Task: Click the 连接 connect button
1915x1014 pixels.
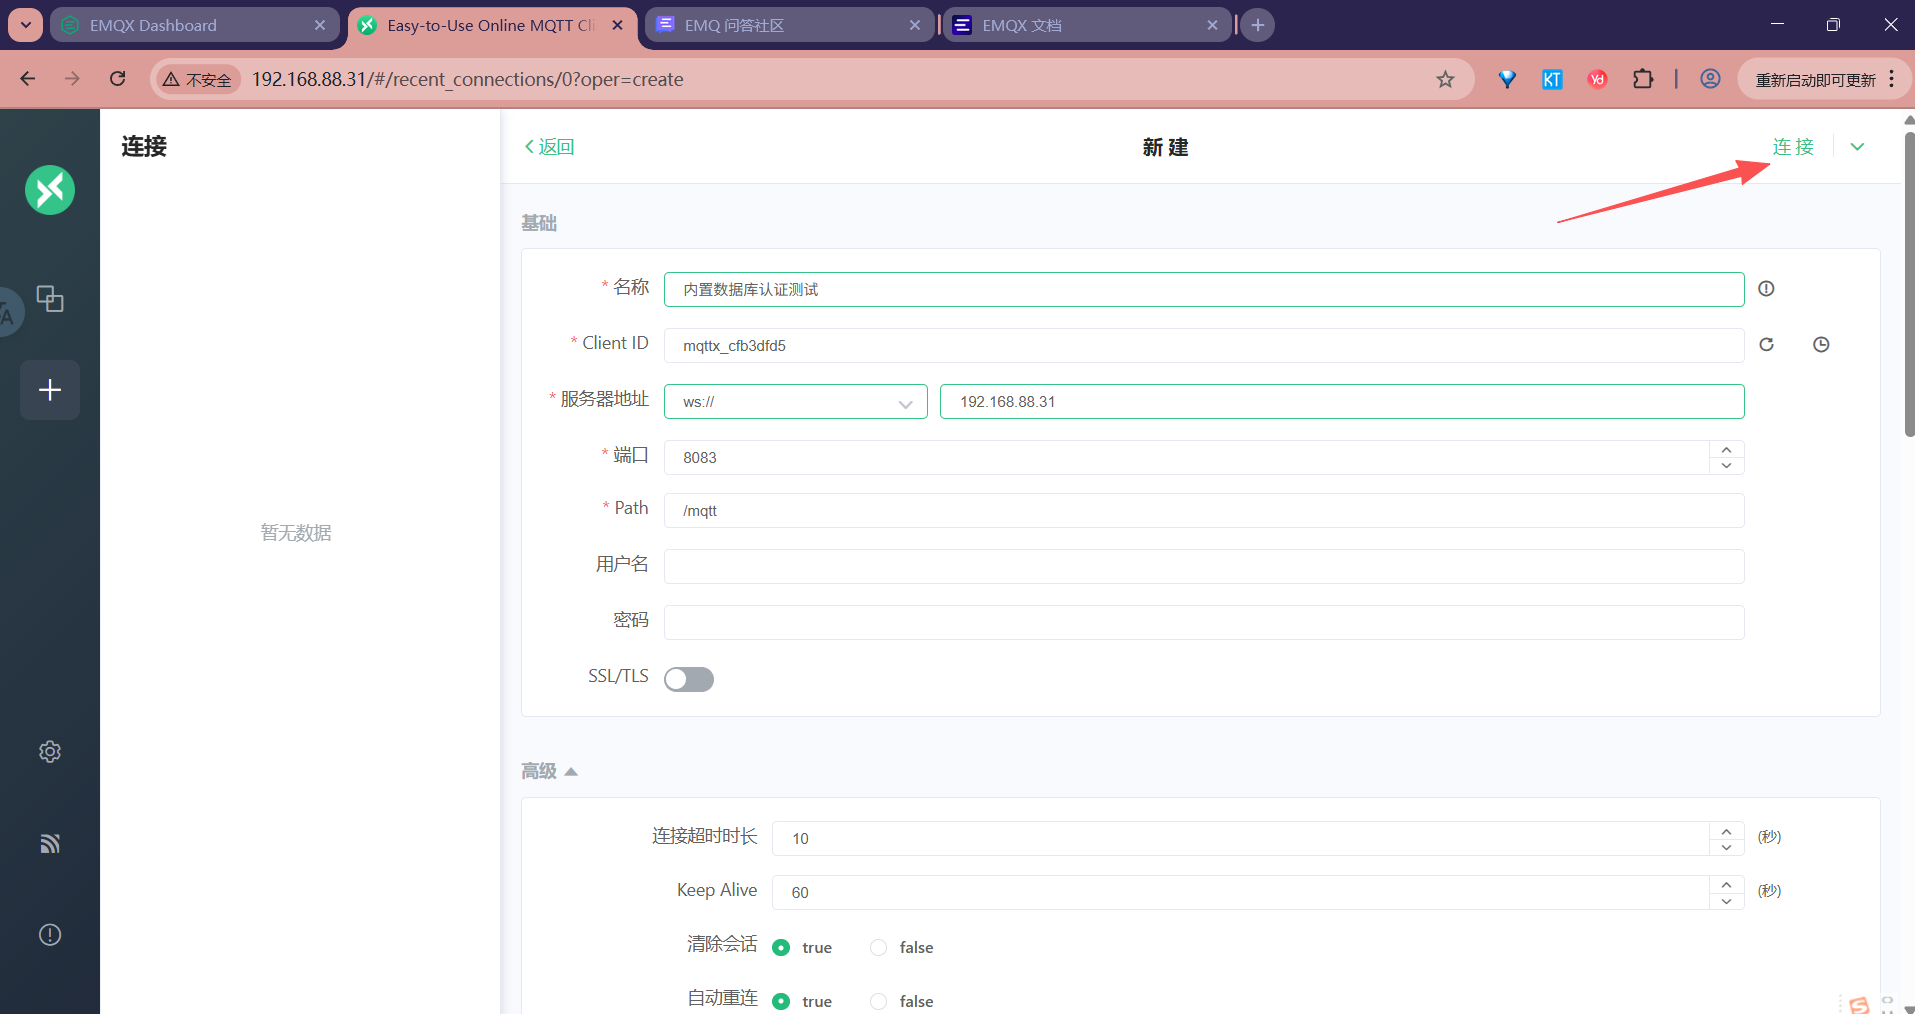Action: [1793, 147]
